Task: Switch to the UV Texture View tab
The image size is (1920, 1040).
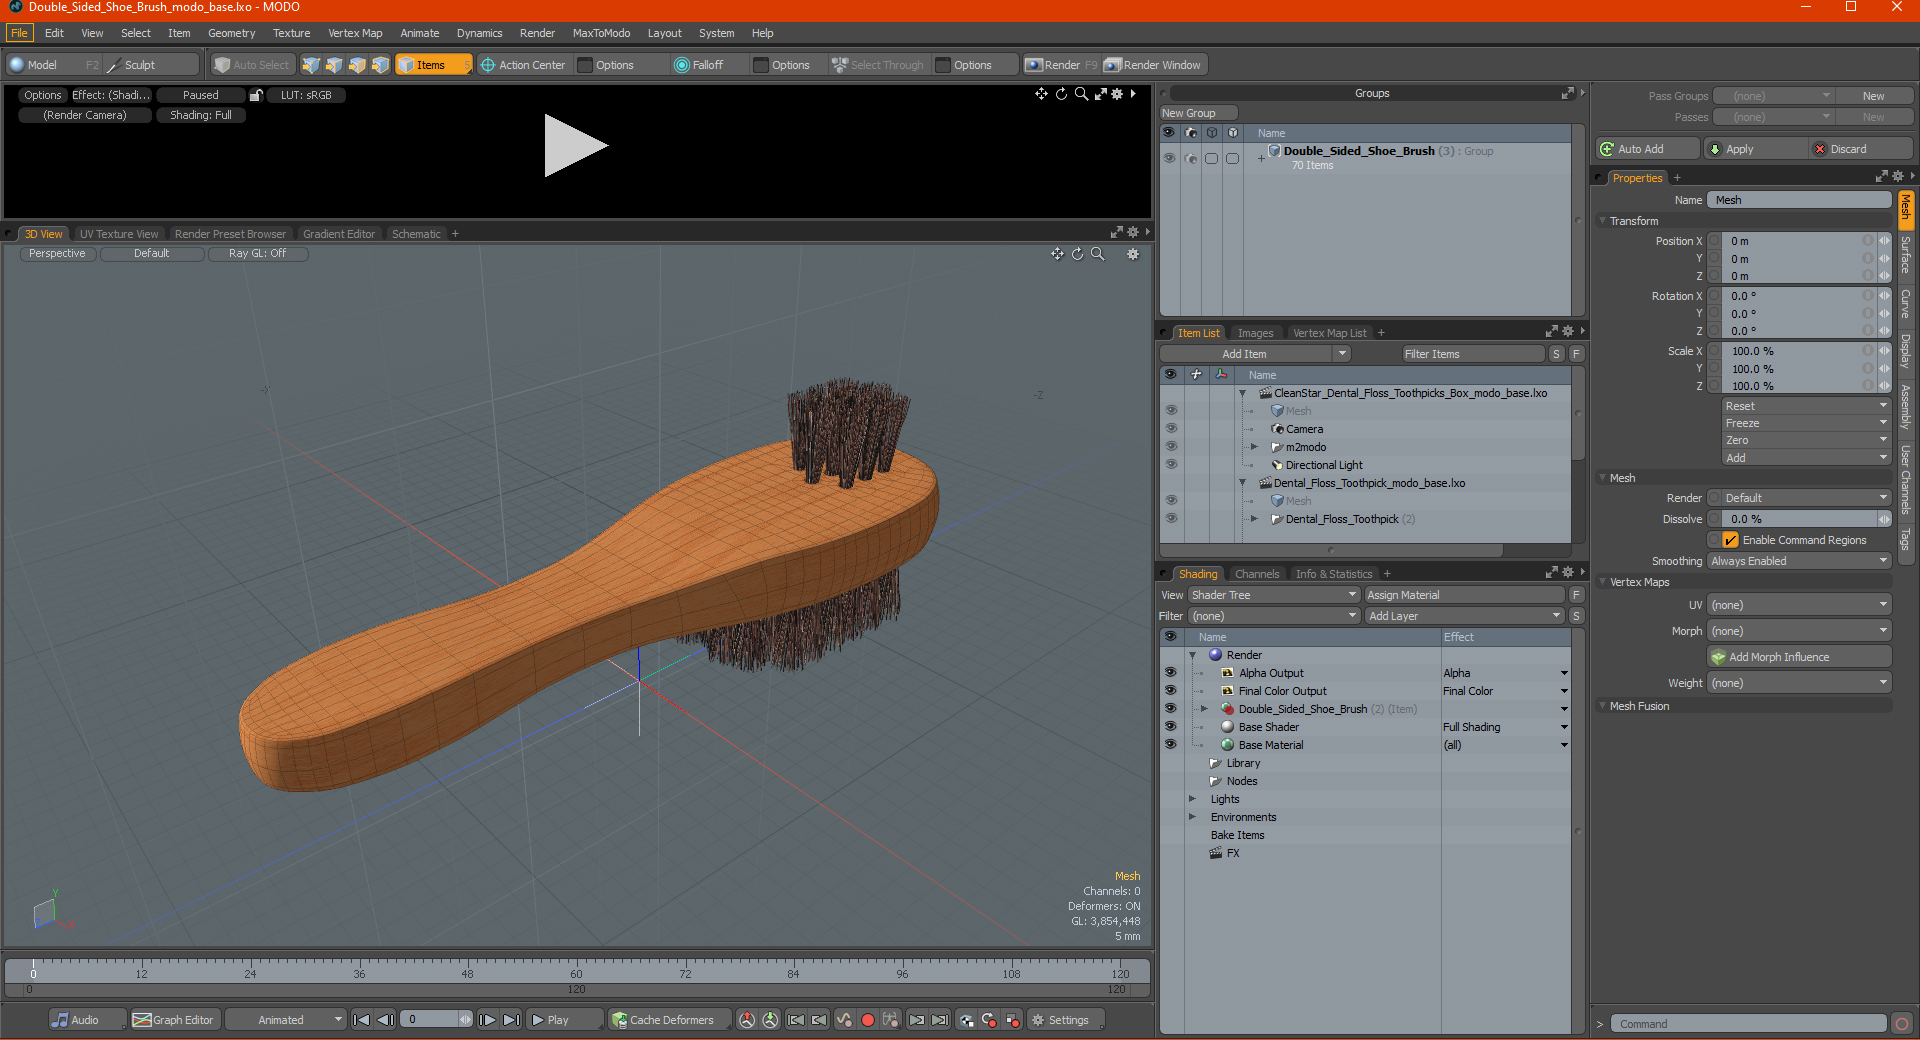Action: point(119,234)
